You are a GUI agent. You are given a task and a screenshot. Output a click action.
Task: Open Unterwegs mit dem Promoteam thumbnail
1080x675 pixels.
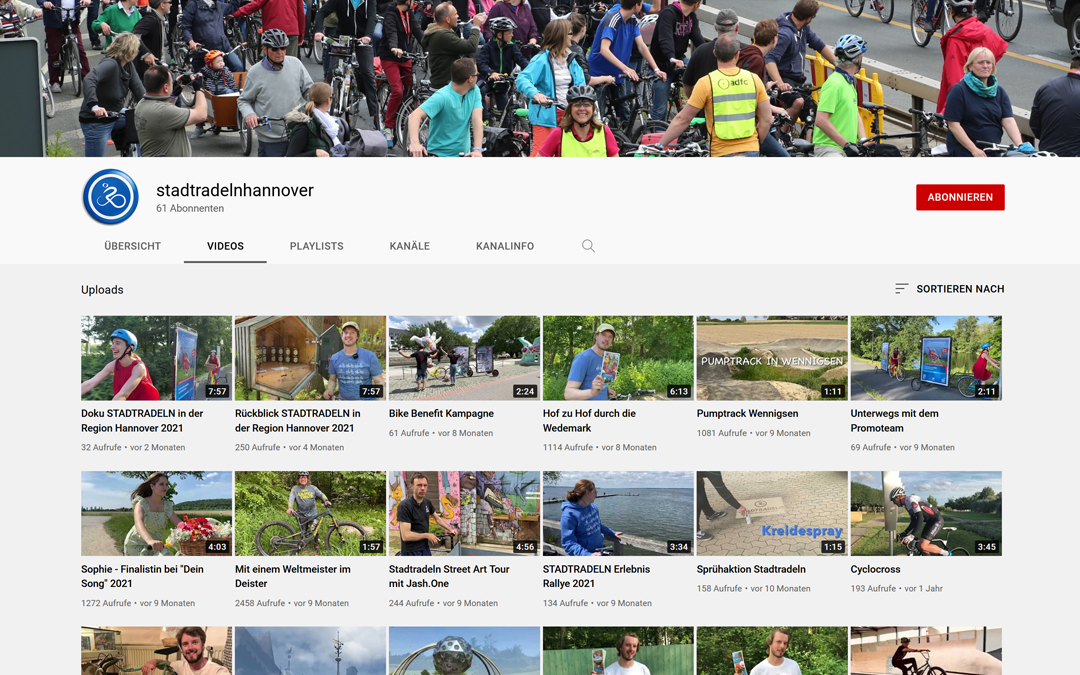(x=926, y=358)
